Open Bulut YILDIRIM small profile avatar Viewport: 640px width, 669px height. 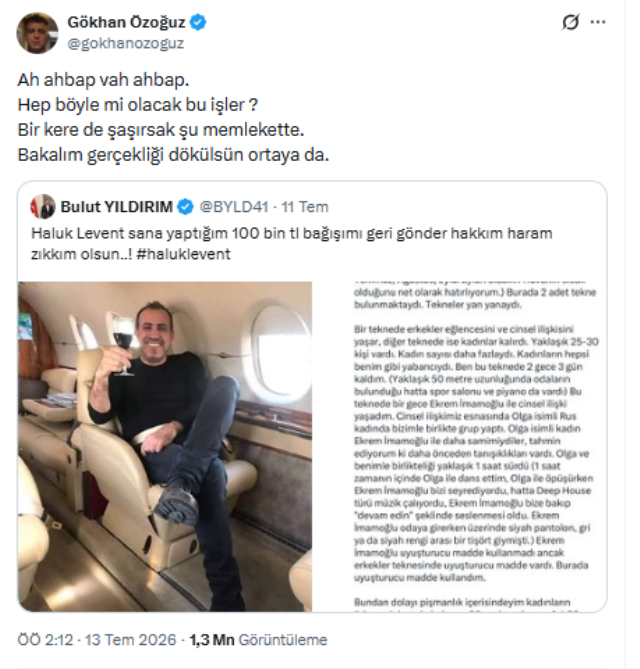pos(43,207)
